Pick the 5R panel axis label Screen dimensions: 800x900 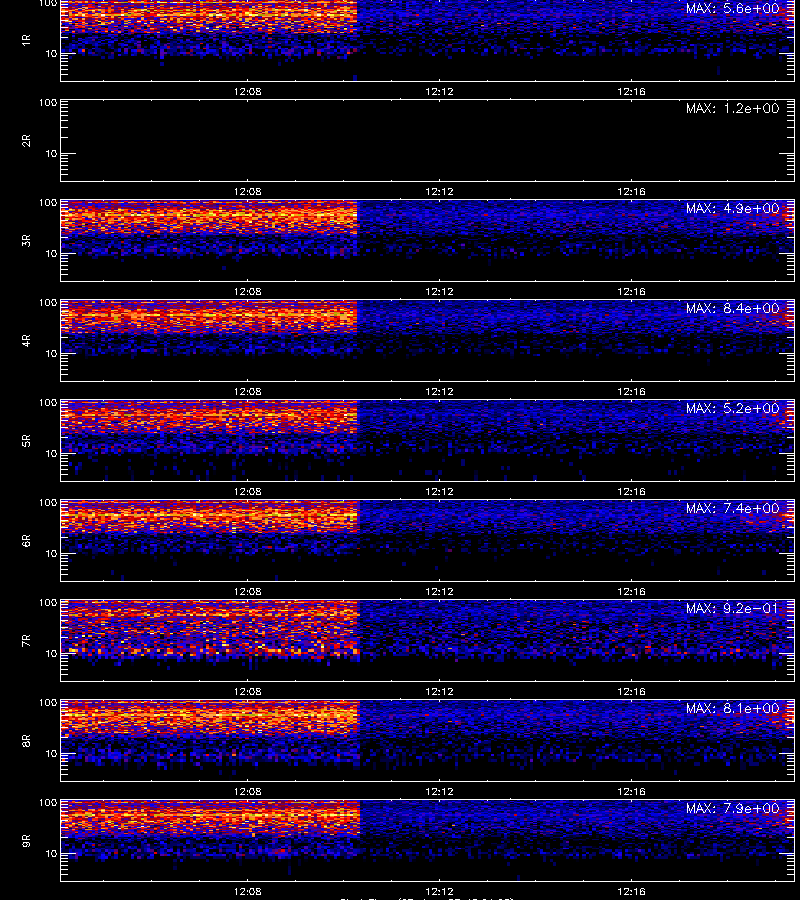(26, 440)
